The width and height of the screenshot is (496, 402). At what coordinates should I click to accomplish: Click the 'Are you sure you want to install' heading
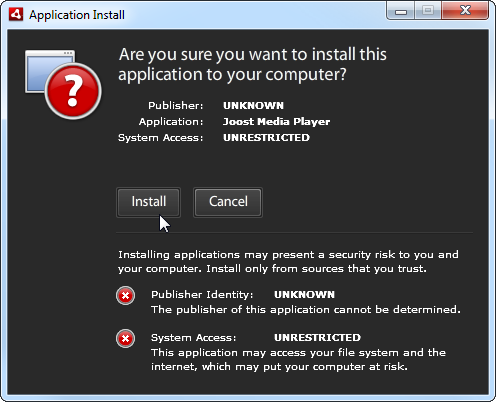(253, 64)
